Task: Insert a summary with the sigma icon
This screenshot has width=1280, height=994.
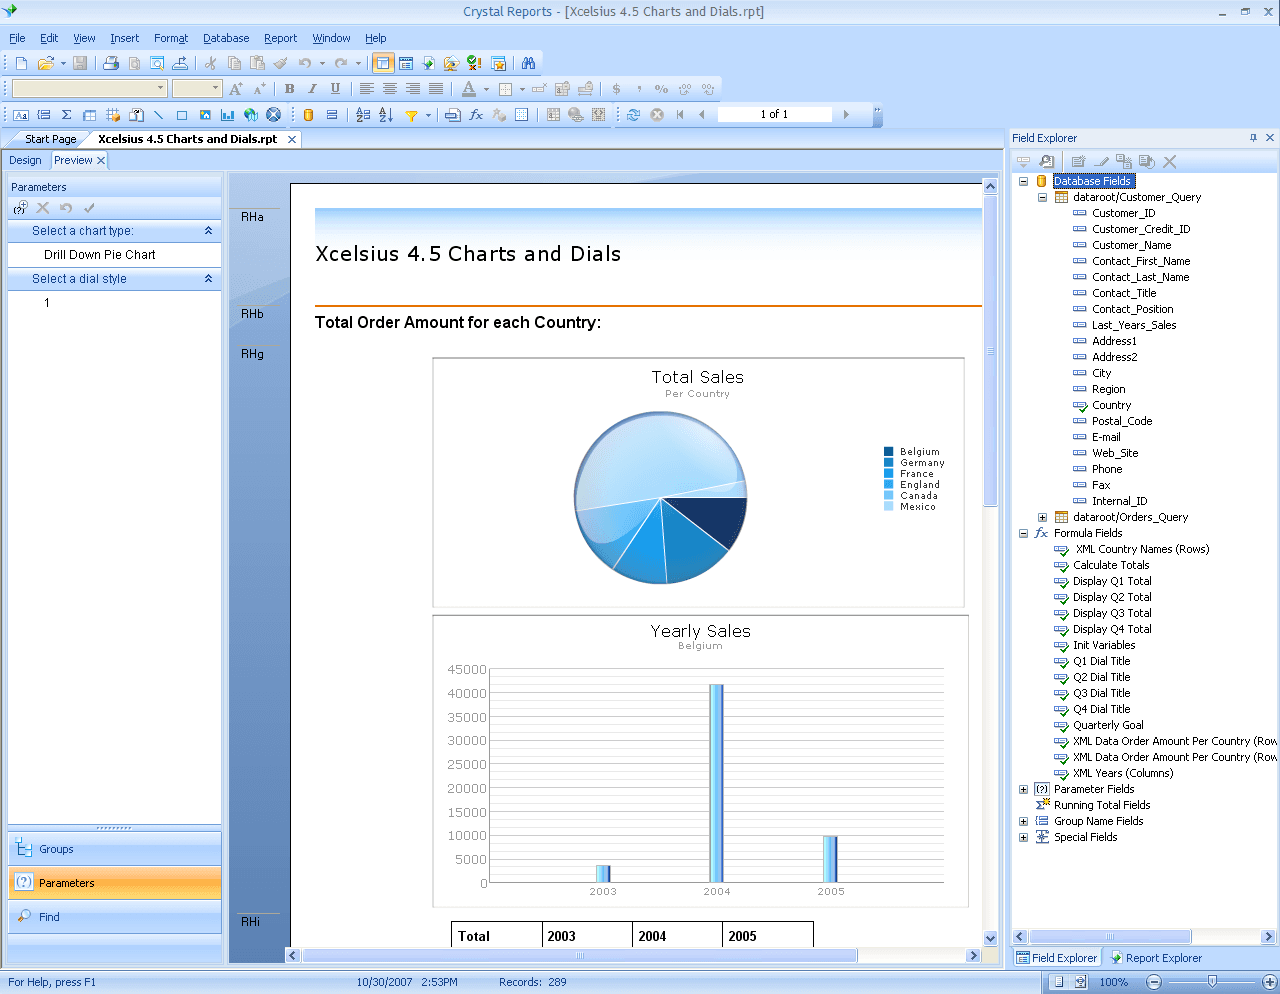Action: coord(65,115)
